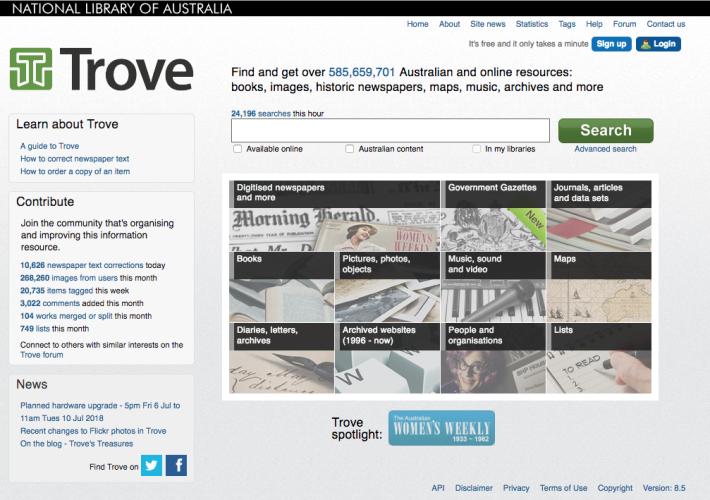Open People and organisations tile

coord(493,358)
